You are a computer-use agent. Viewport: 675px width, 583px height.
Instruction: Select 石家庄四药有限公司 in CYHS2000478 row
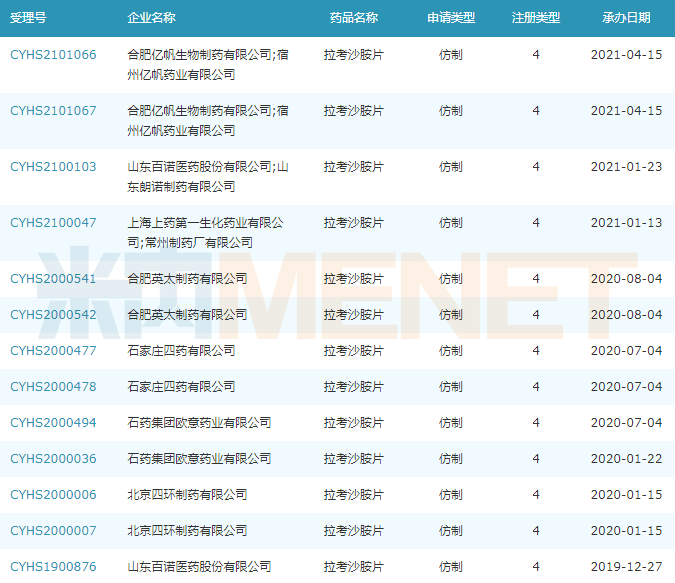[181, 387]
